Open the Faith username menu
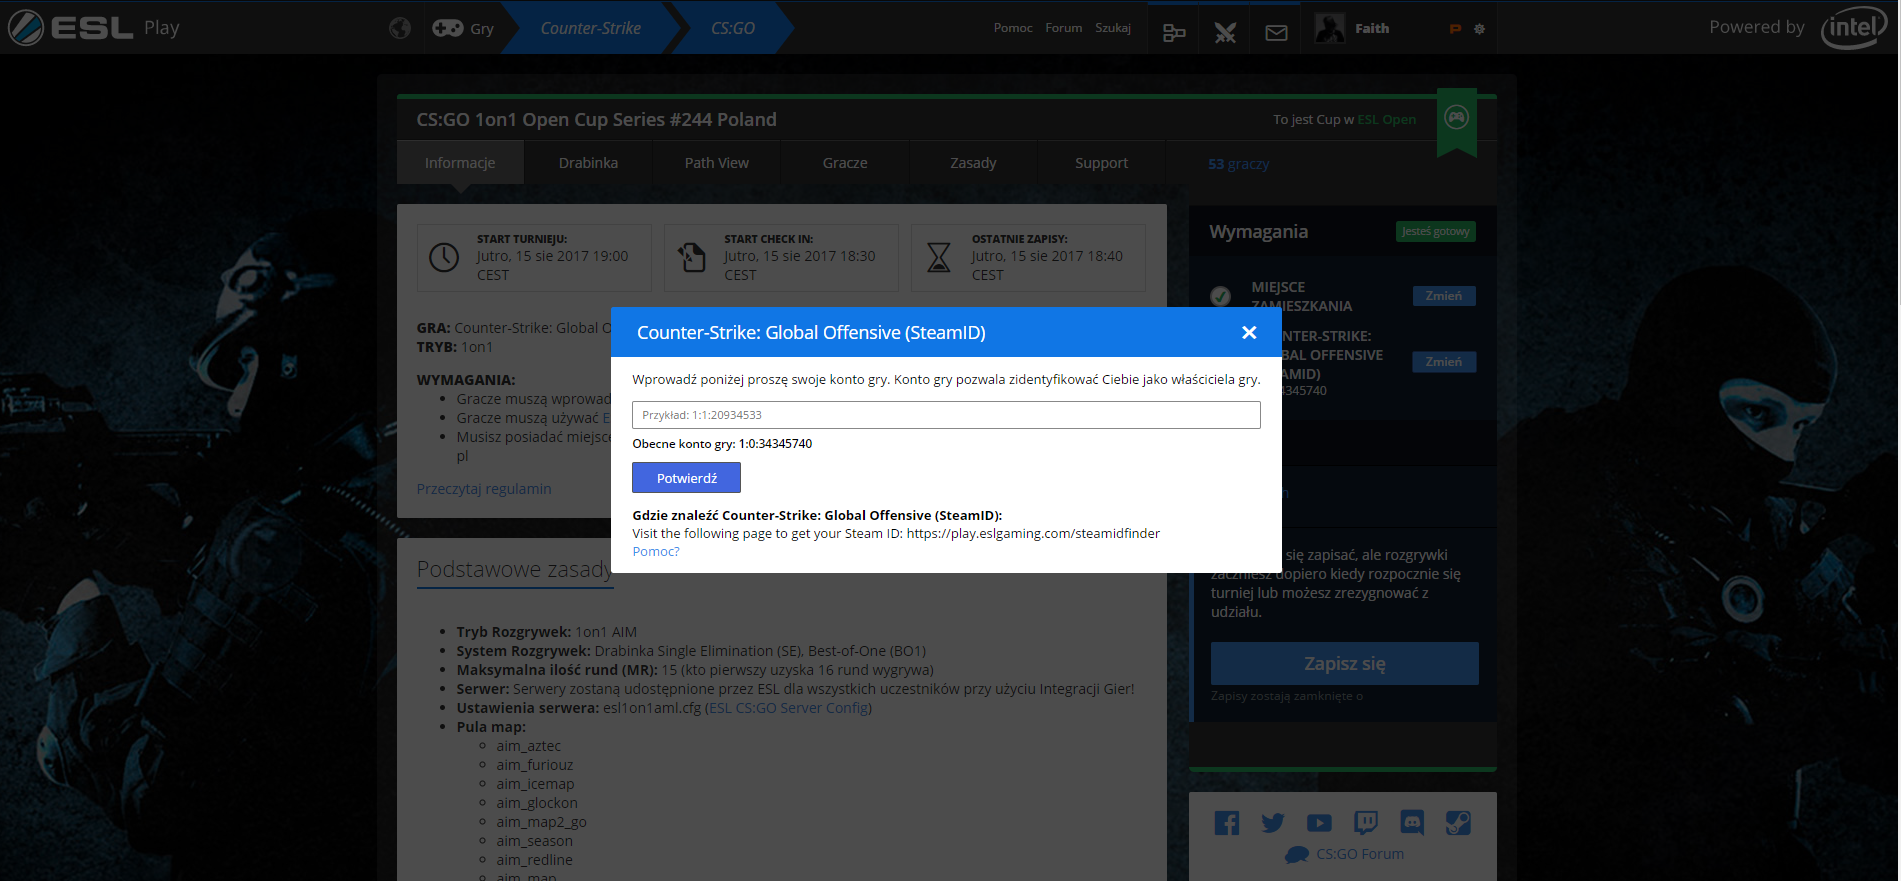1901x881 pixels. point(1372,28)
